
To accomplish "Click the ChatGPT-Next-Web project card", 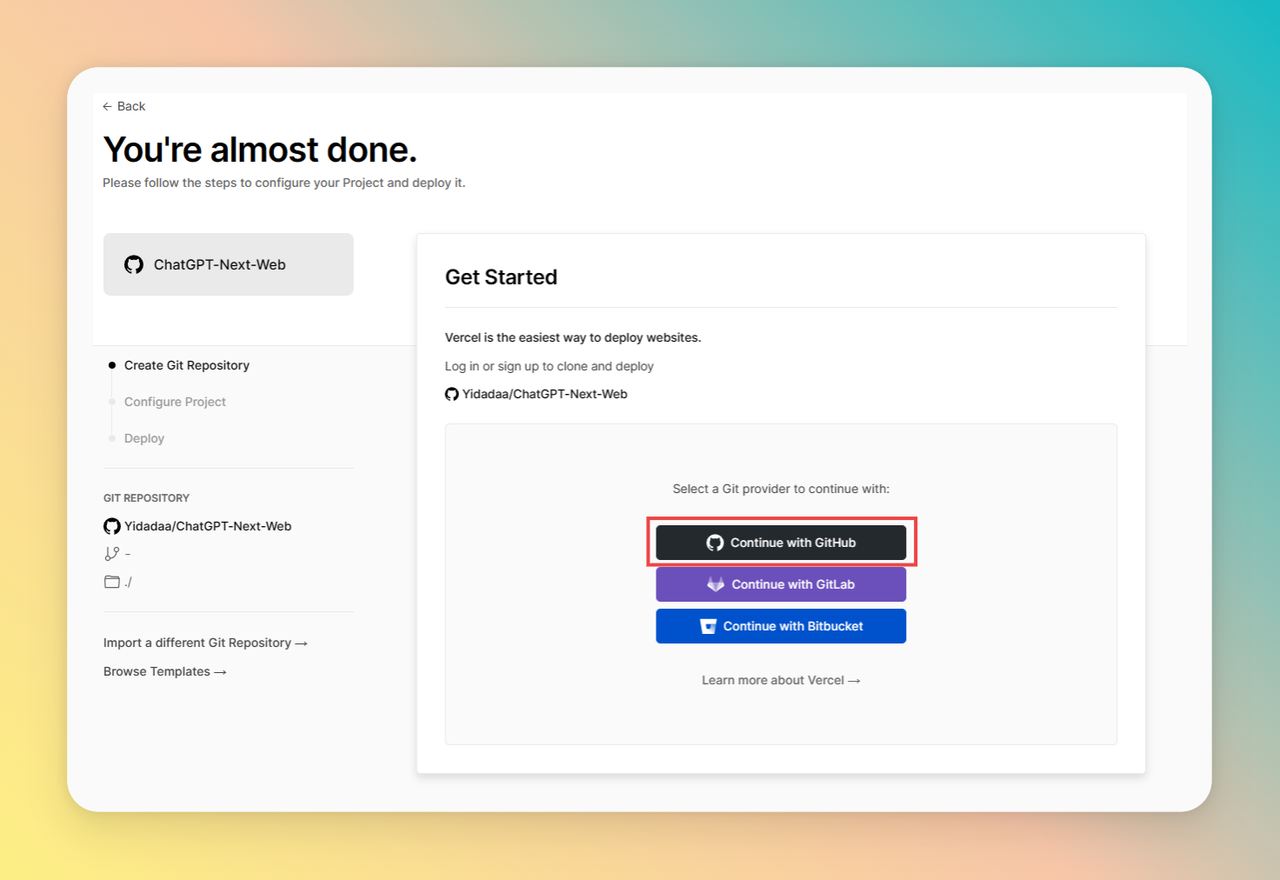I will point(228,265).
